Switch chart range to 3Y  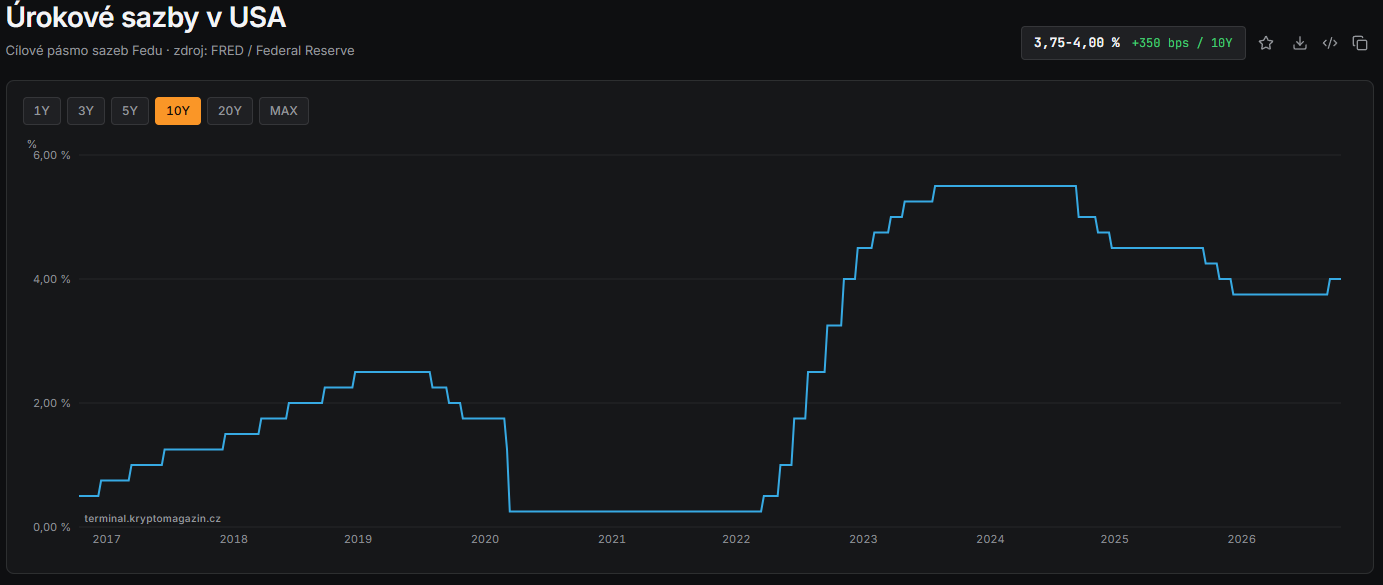click(86, 111)
